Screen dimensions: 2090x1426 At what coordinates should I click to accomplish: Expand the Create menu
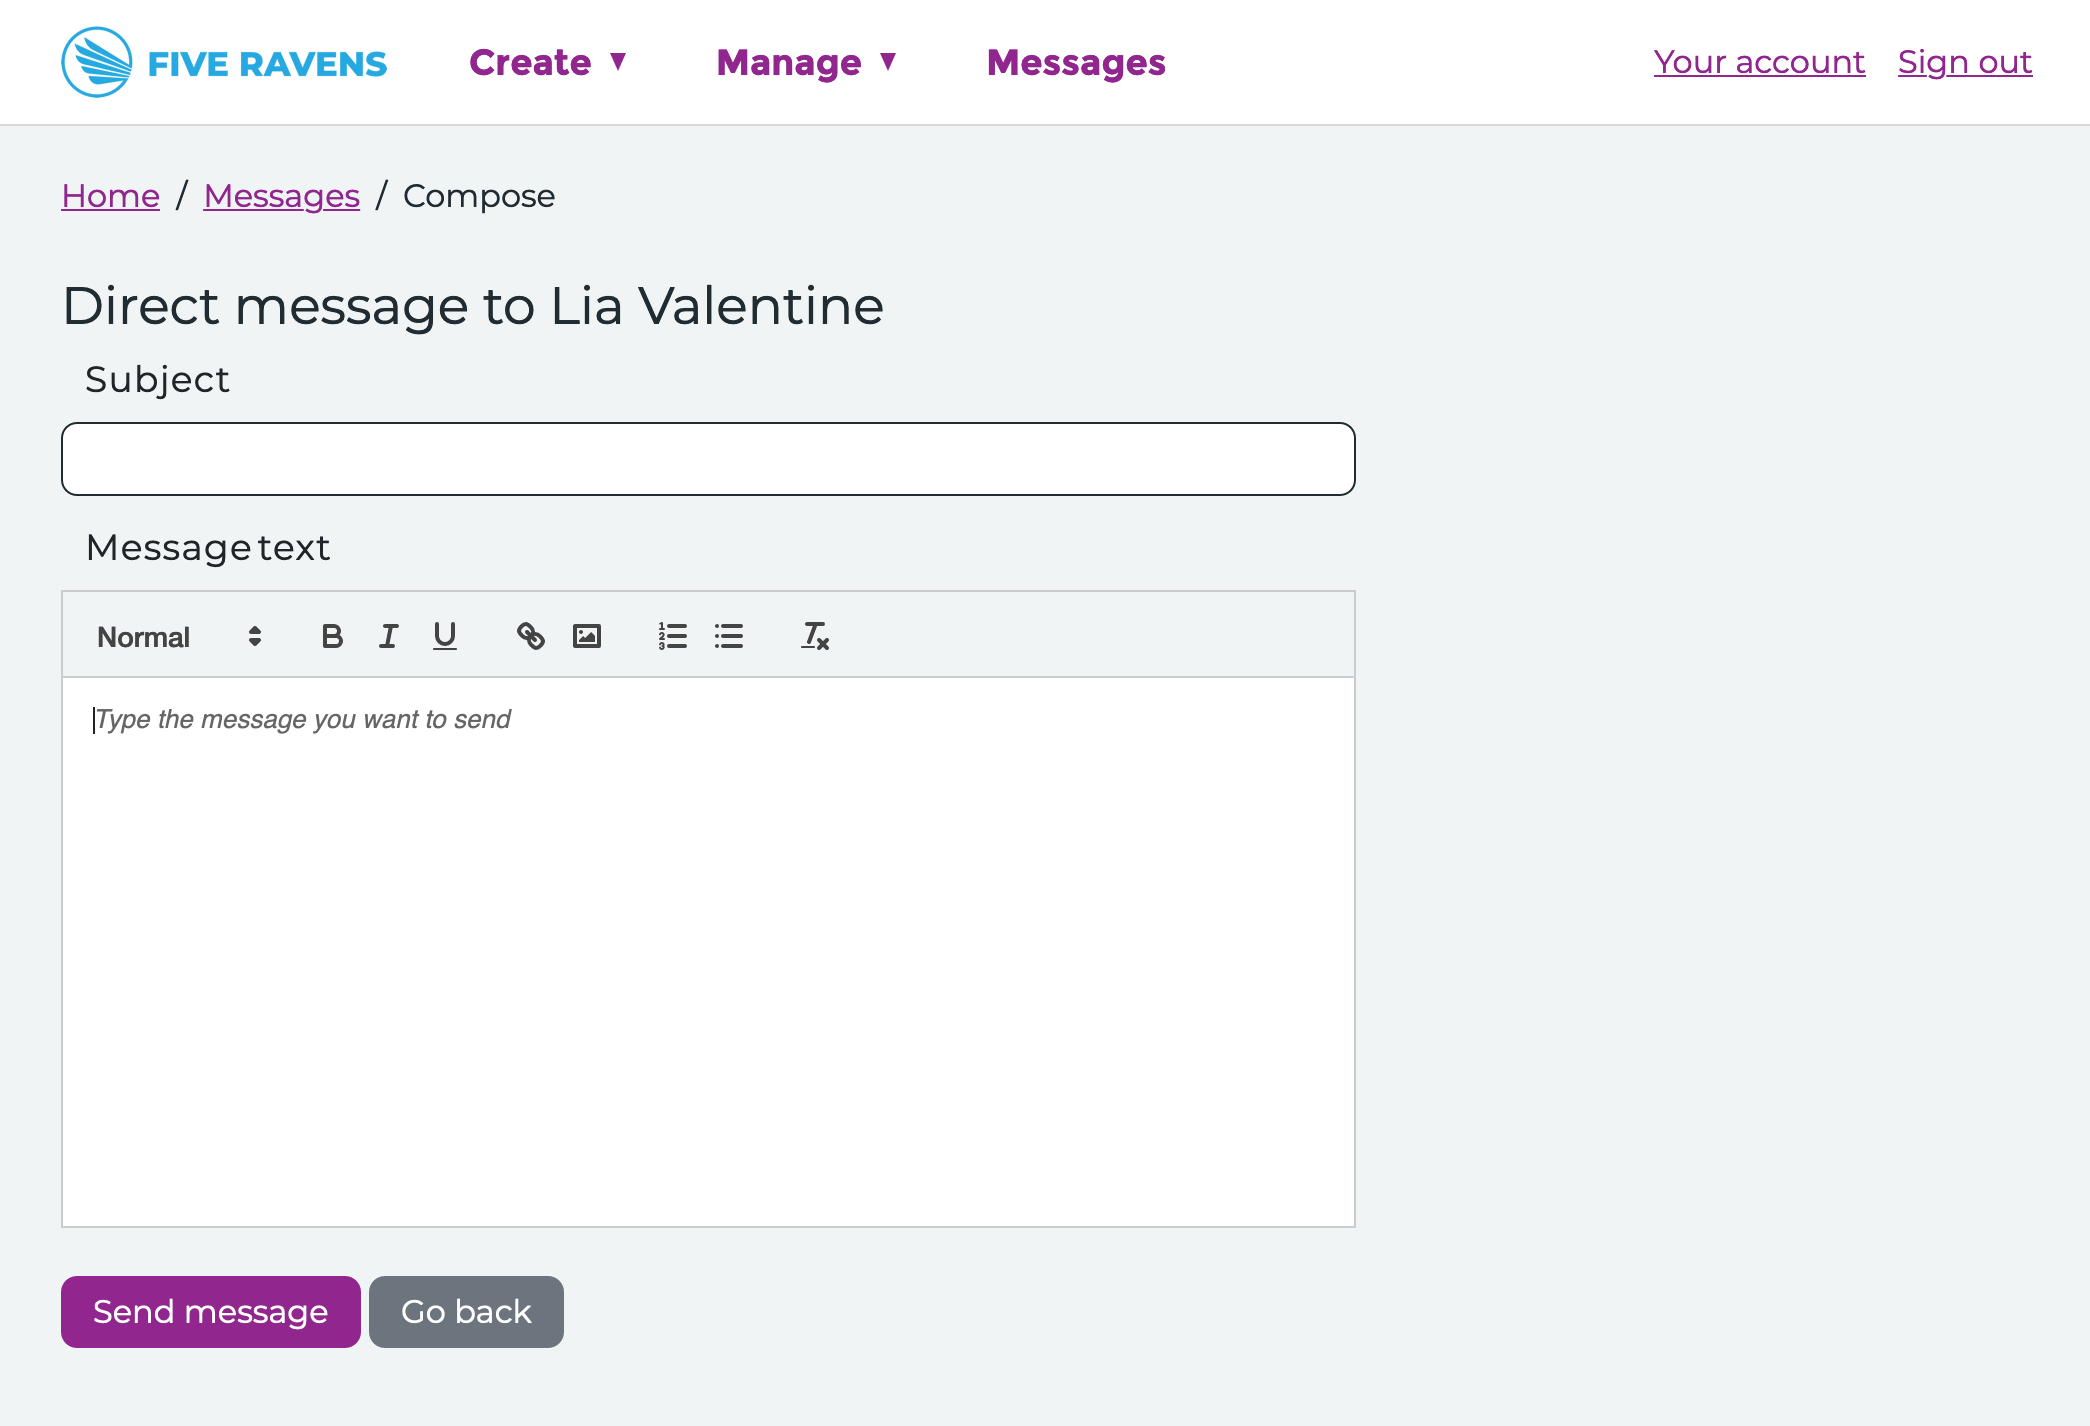(x=547, y=63)
